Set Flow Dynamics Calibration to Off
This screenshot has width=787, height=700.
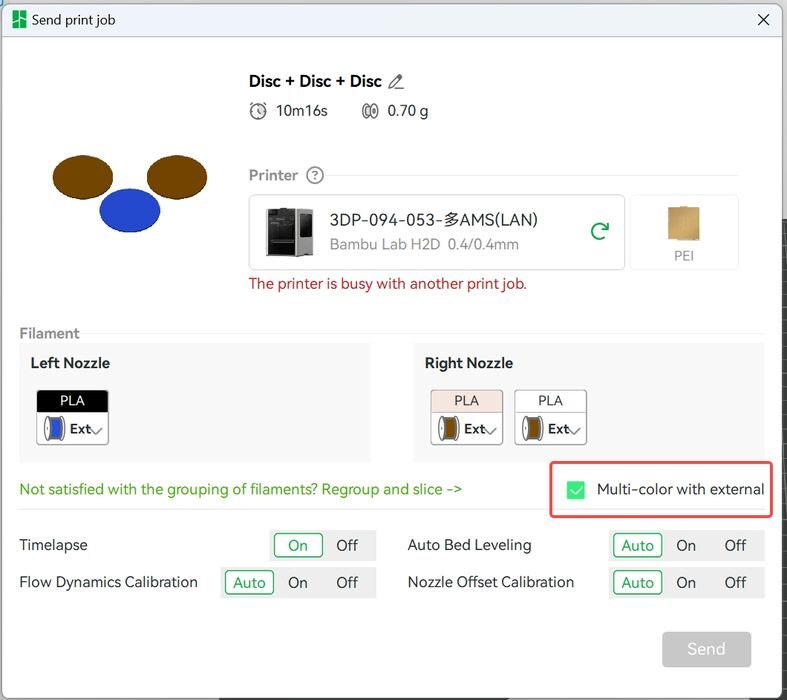(347, 582)
